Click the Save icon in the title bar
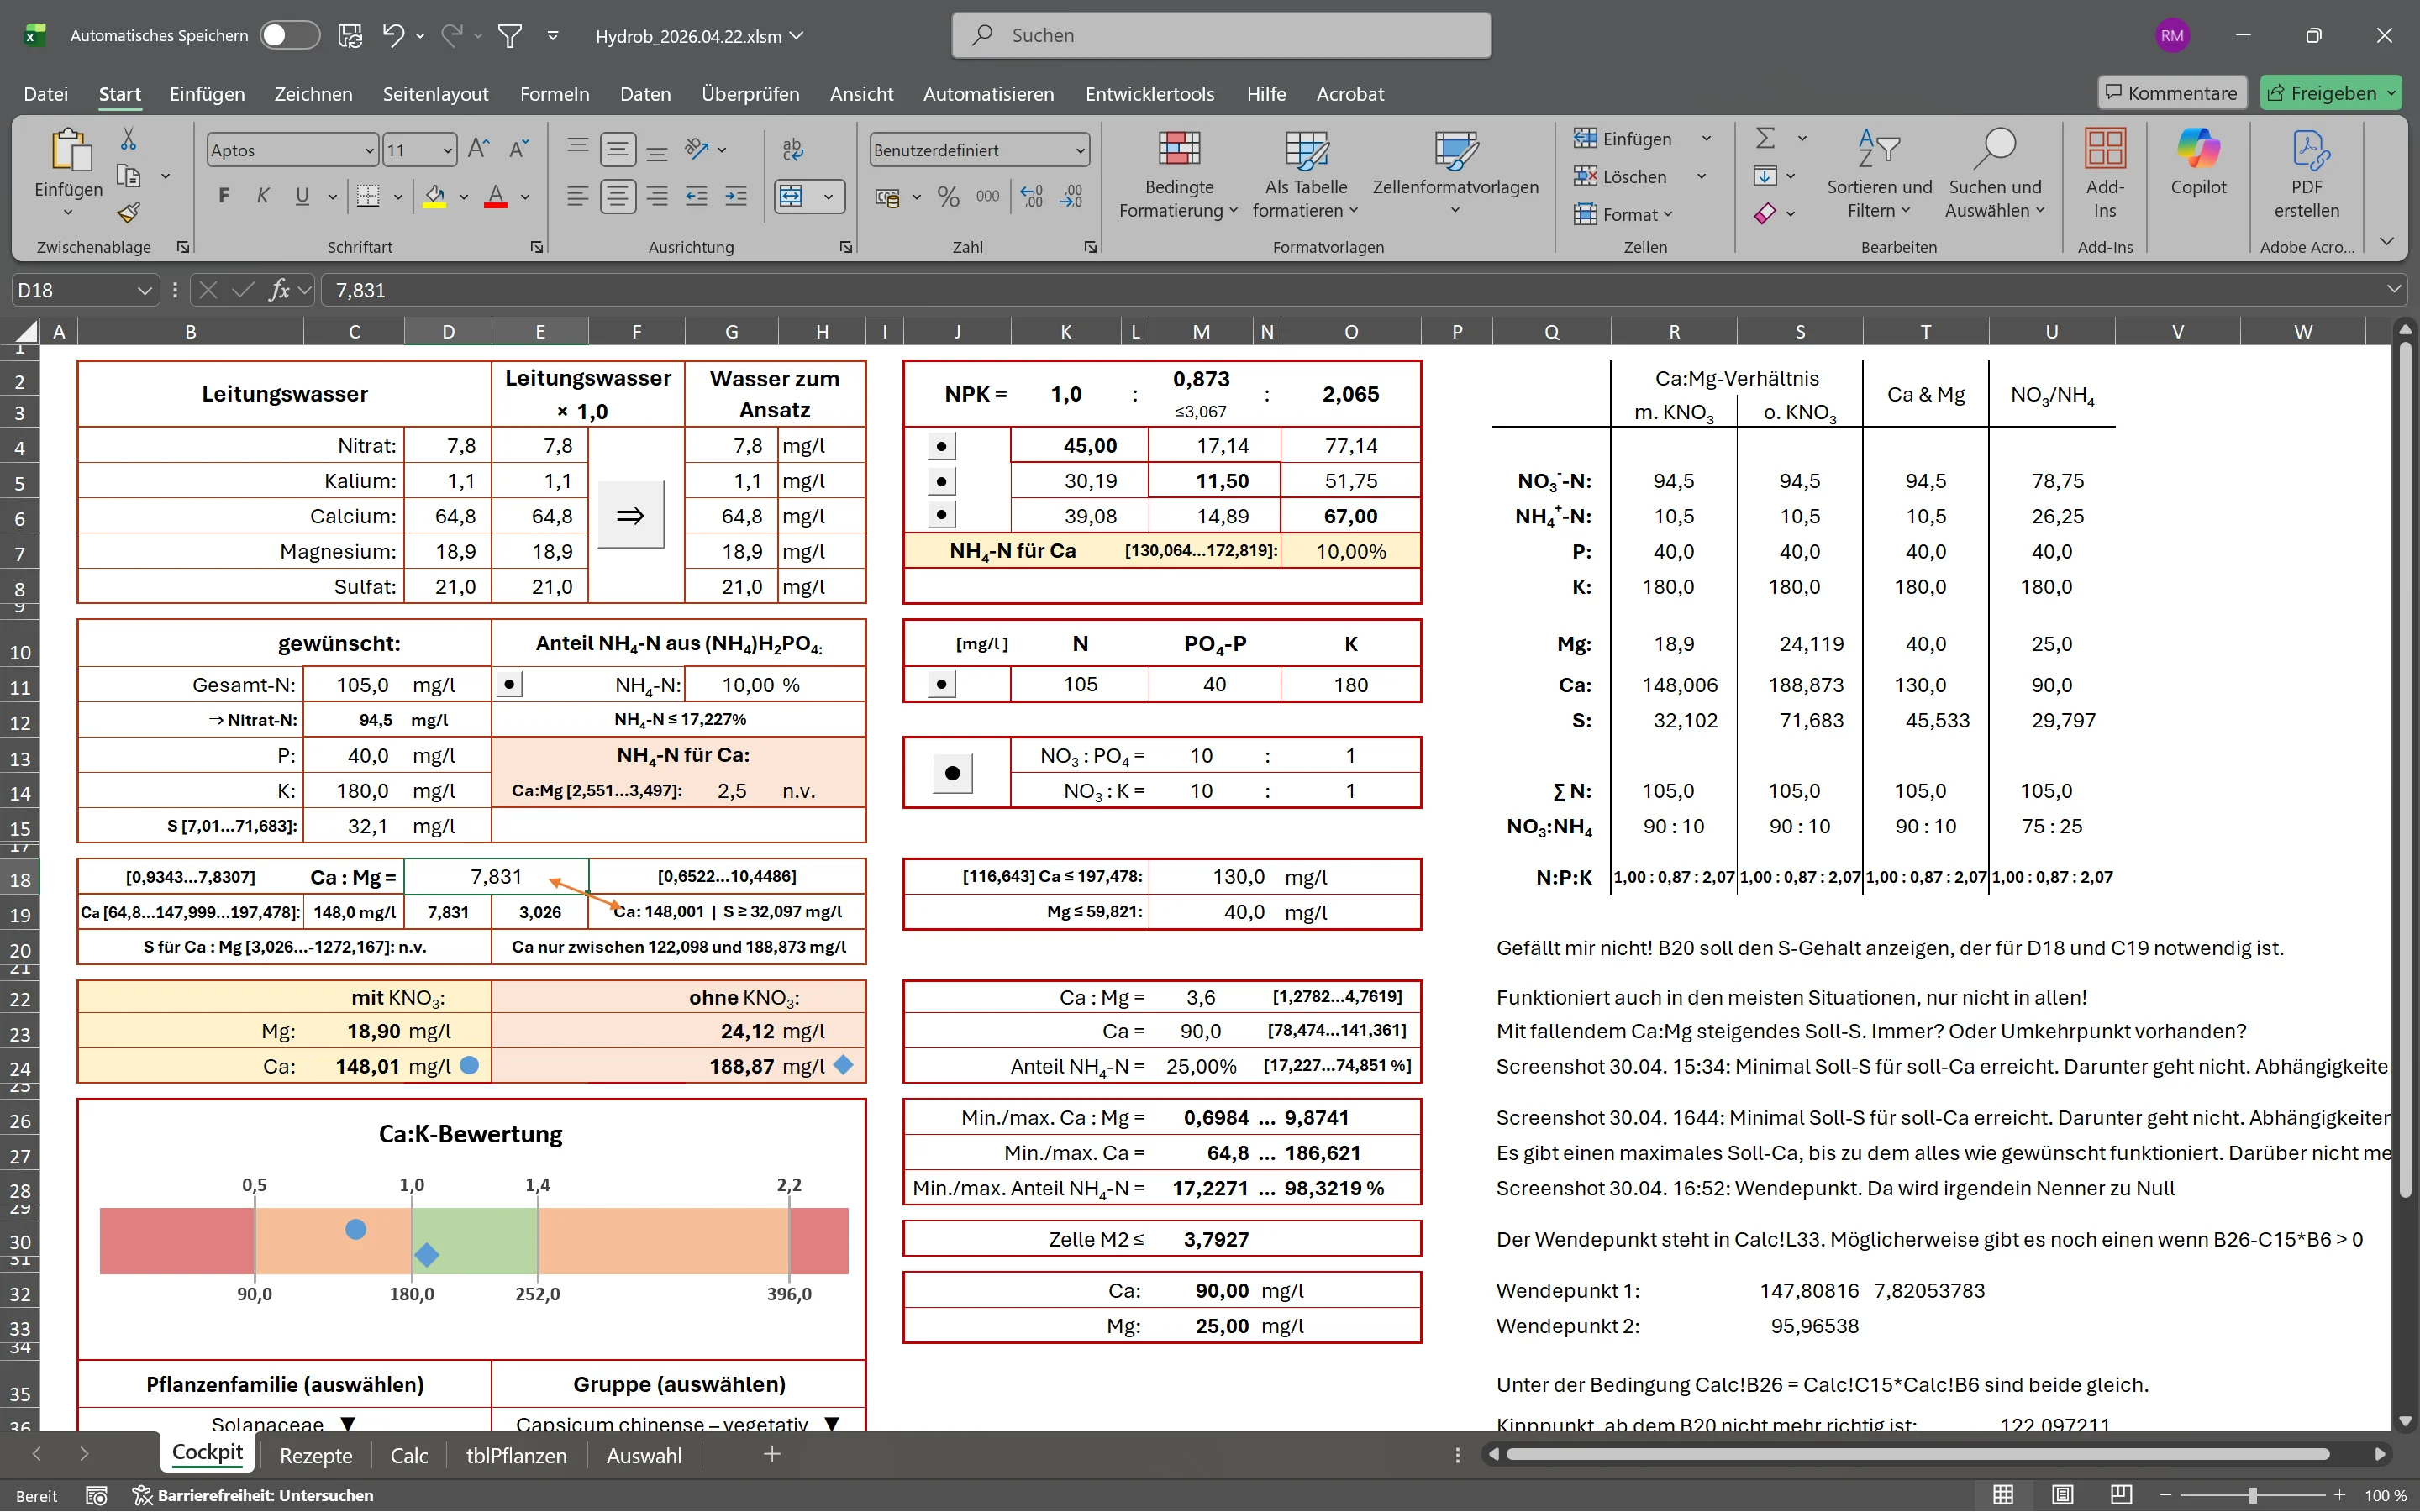The height and width of the screenshot is (1512, 2420). (x=350, y=36)
